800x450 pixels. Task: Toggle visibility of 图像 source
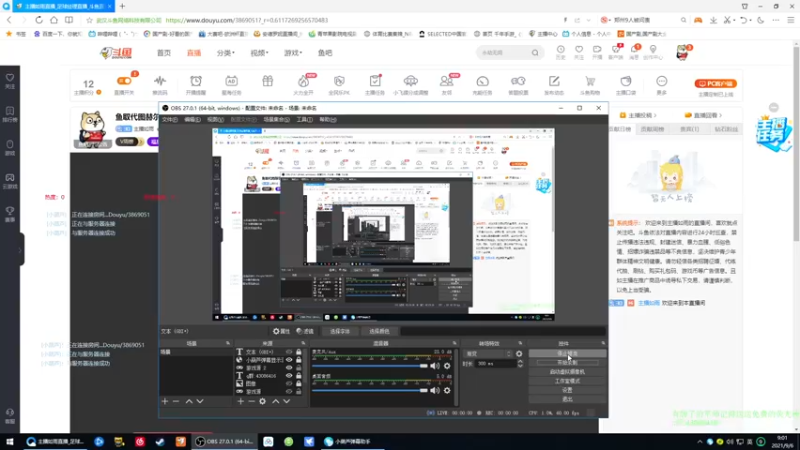289,384
